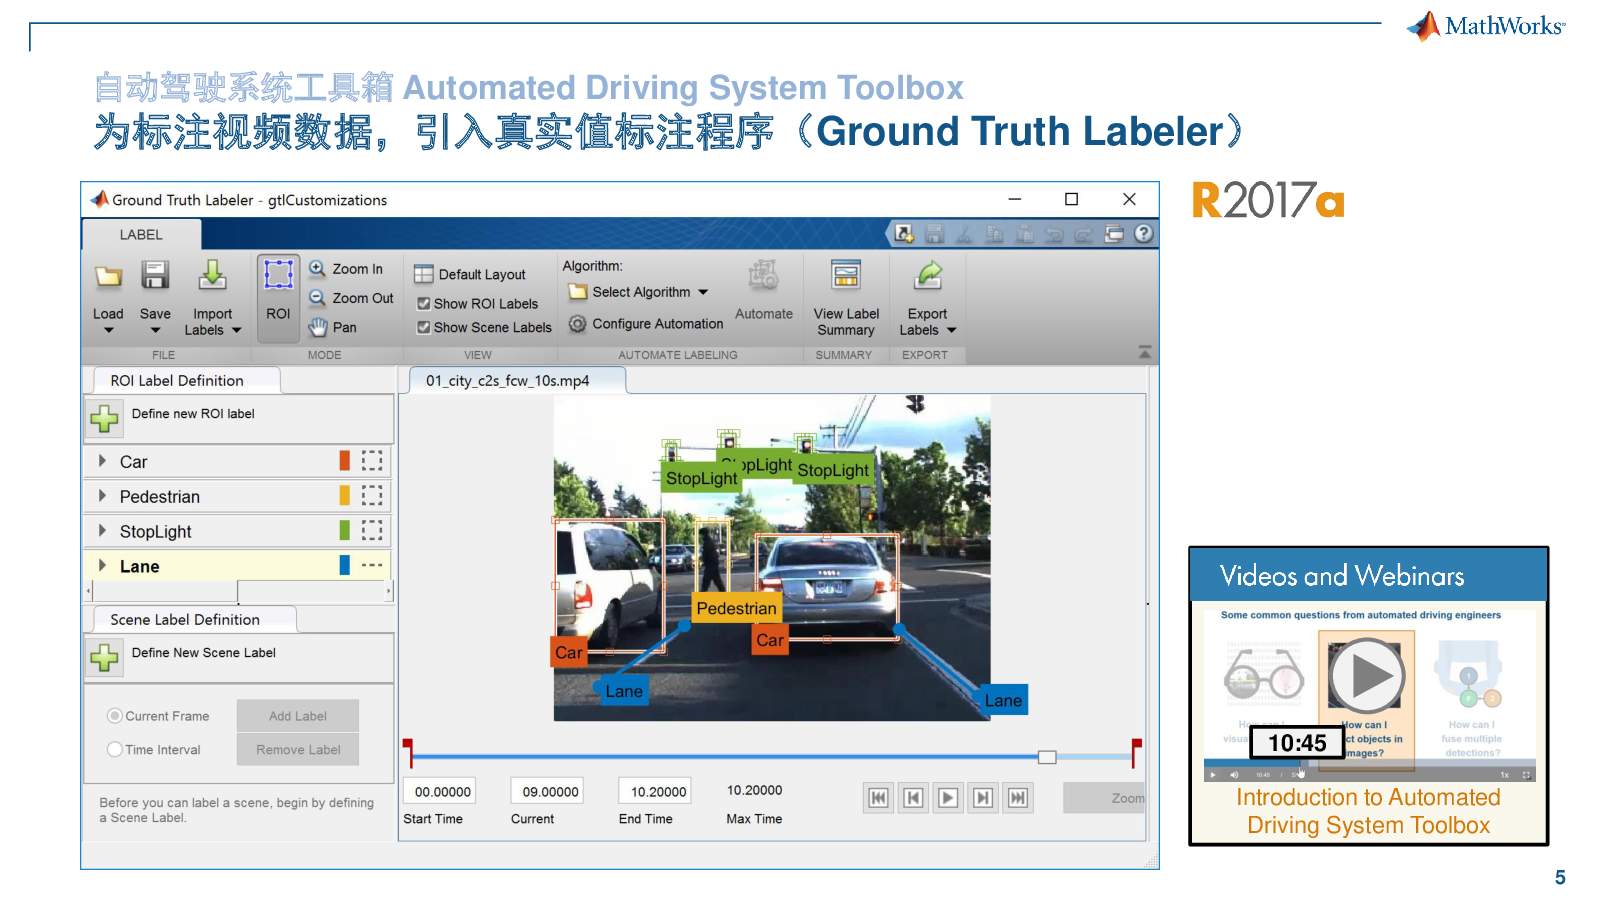Toggle the Show Scene Labels checkbox
The height and width of the screenshot is (900, 1600).
click(424, 327)
